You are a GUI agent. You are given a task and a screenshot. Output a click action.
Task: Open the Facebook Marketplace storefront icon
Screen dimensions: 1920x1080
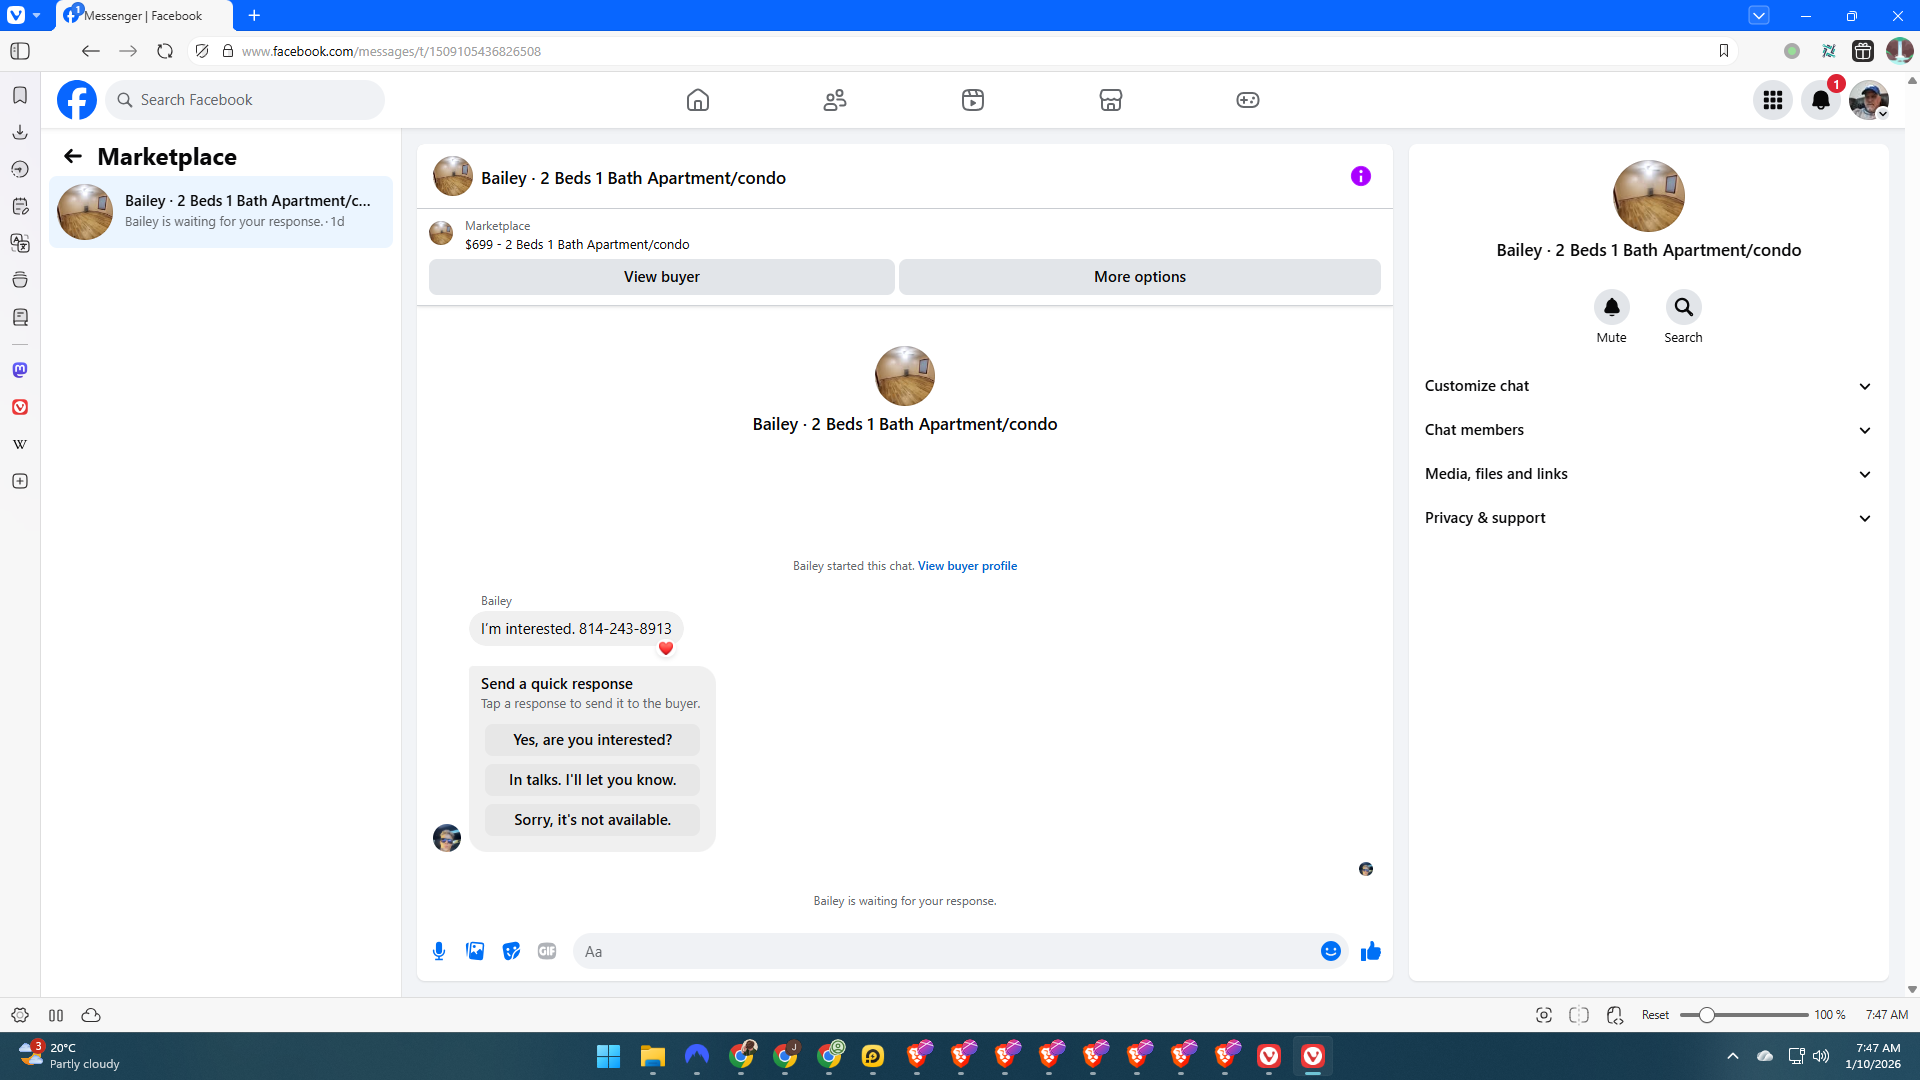[x=1110, y=100]
